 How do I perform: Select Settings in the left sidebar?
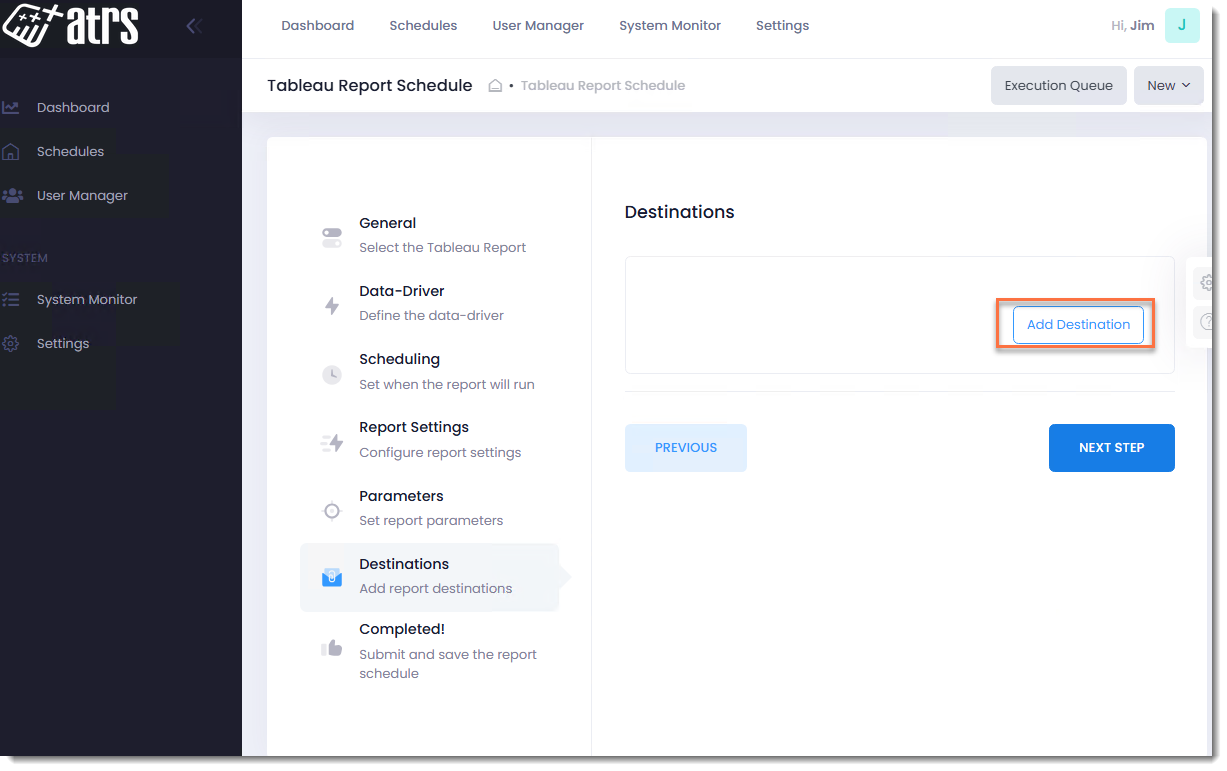click(x=63, y=343)
